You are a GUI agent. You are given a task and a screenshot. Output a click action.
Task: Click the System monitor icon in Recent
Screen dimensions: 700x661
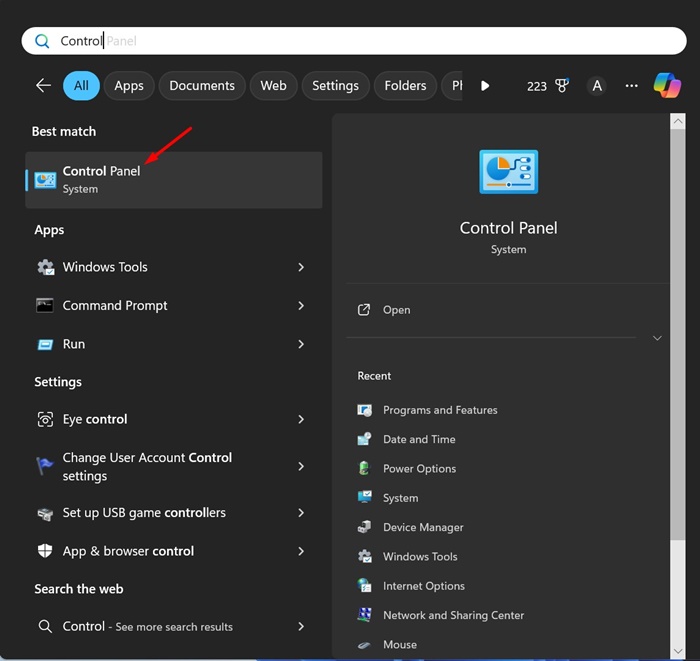click(x=364, y=497)
